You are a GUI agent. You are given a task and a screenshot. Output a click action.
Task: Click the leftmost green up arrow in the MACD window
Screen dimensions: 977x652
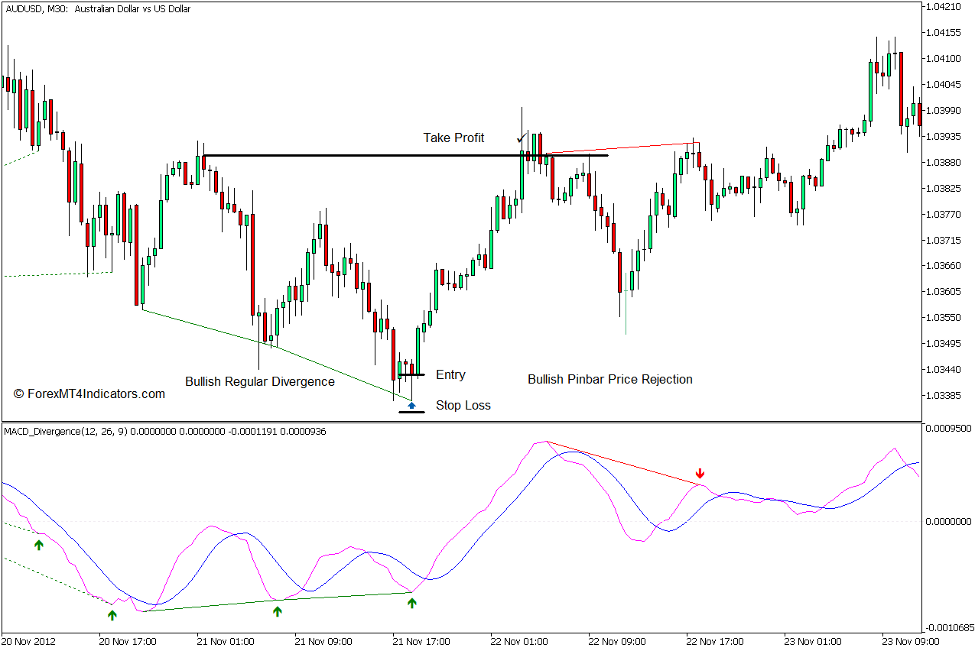tap(38, 547)
